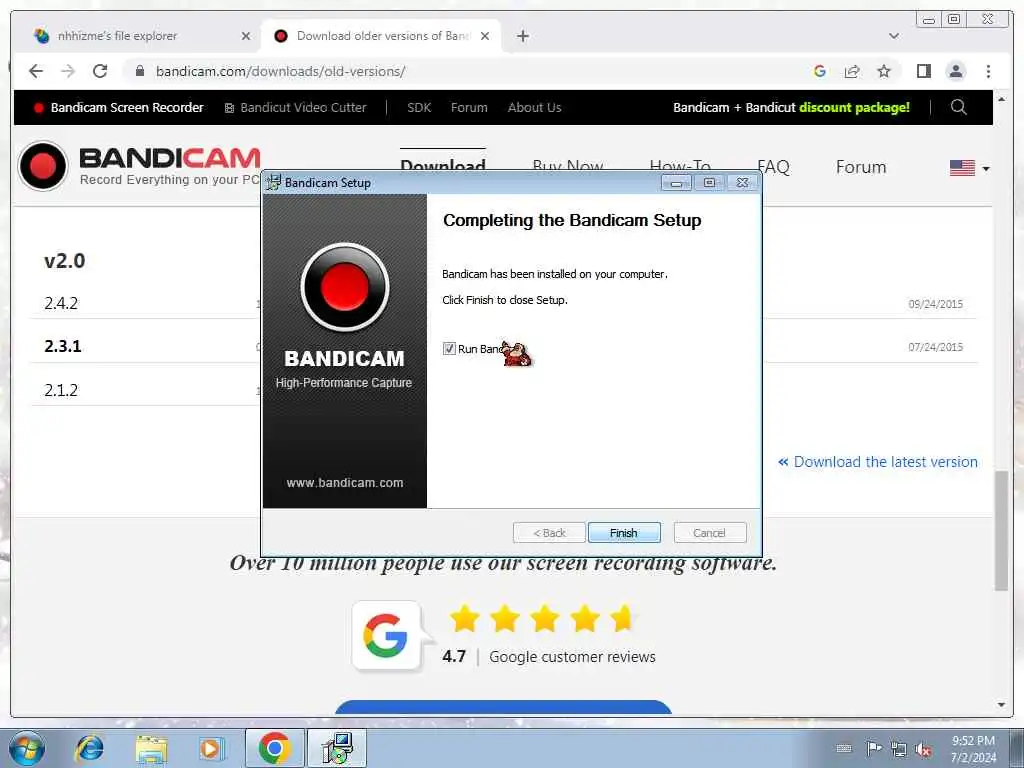Bookmark this page with star icon

(x=884, y=71)
